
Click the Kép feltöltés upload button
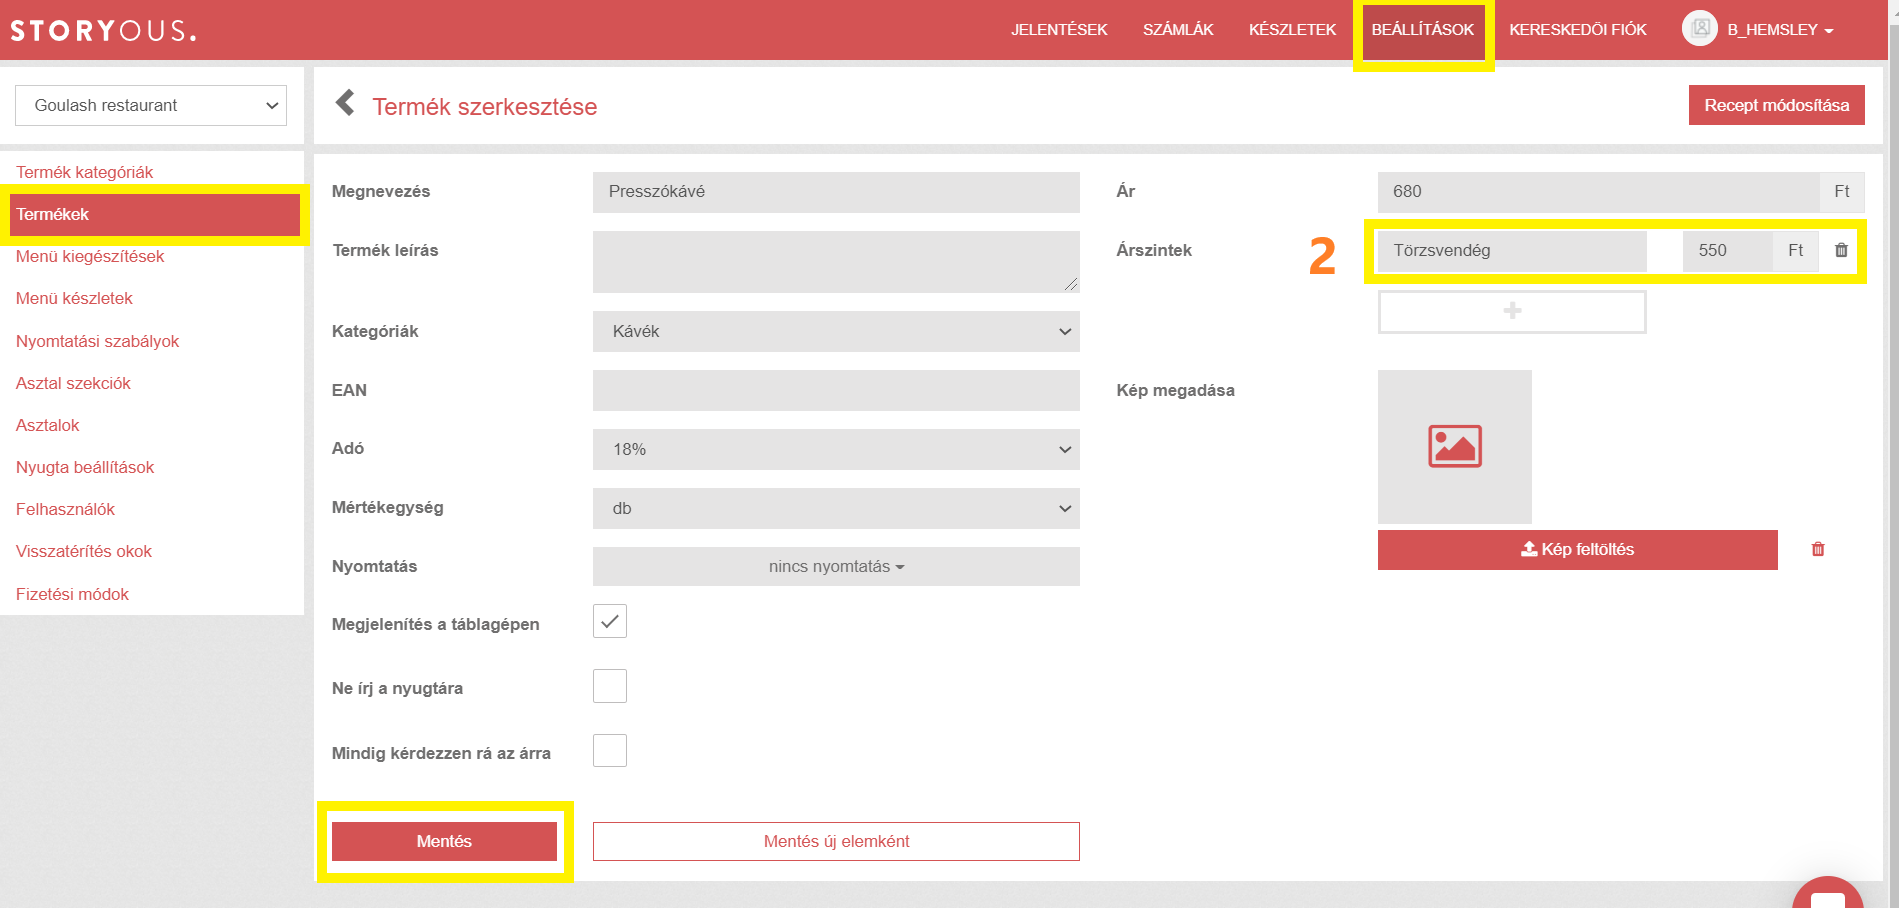click(1577, 549)
